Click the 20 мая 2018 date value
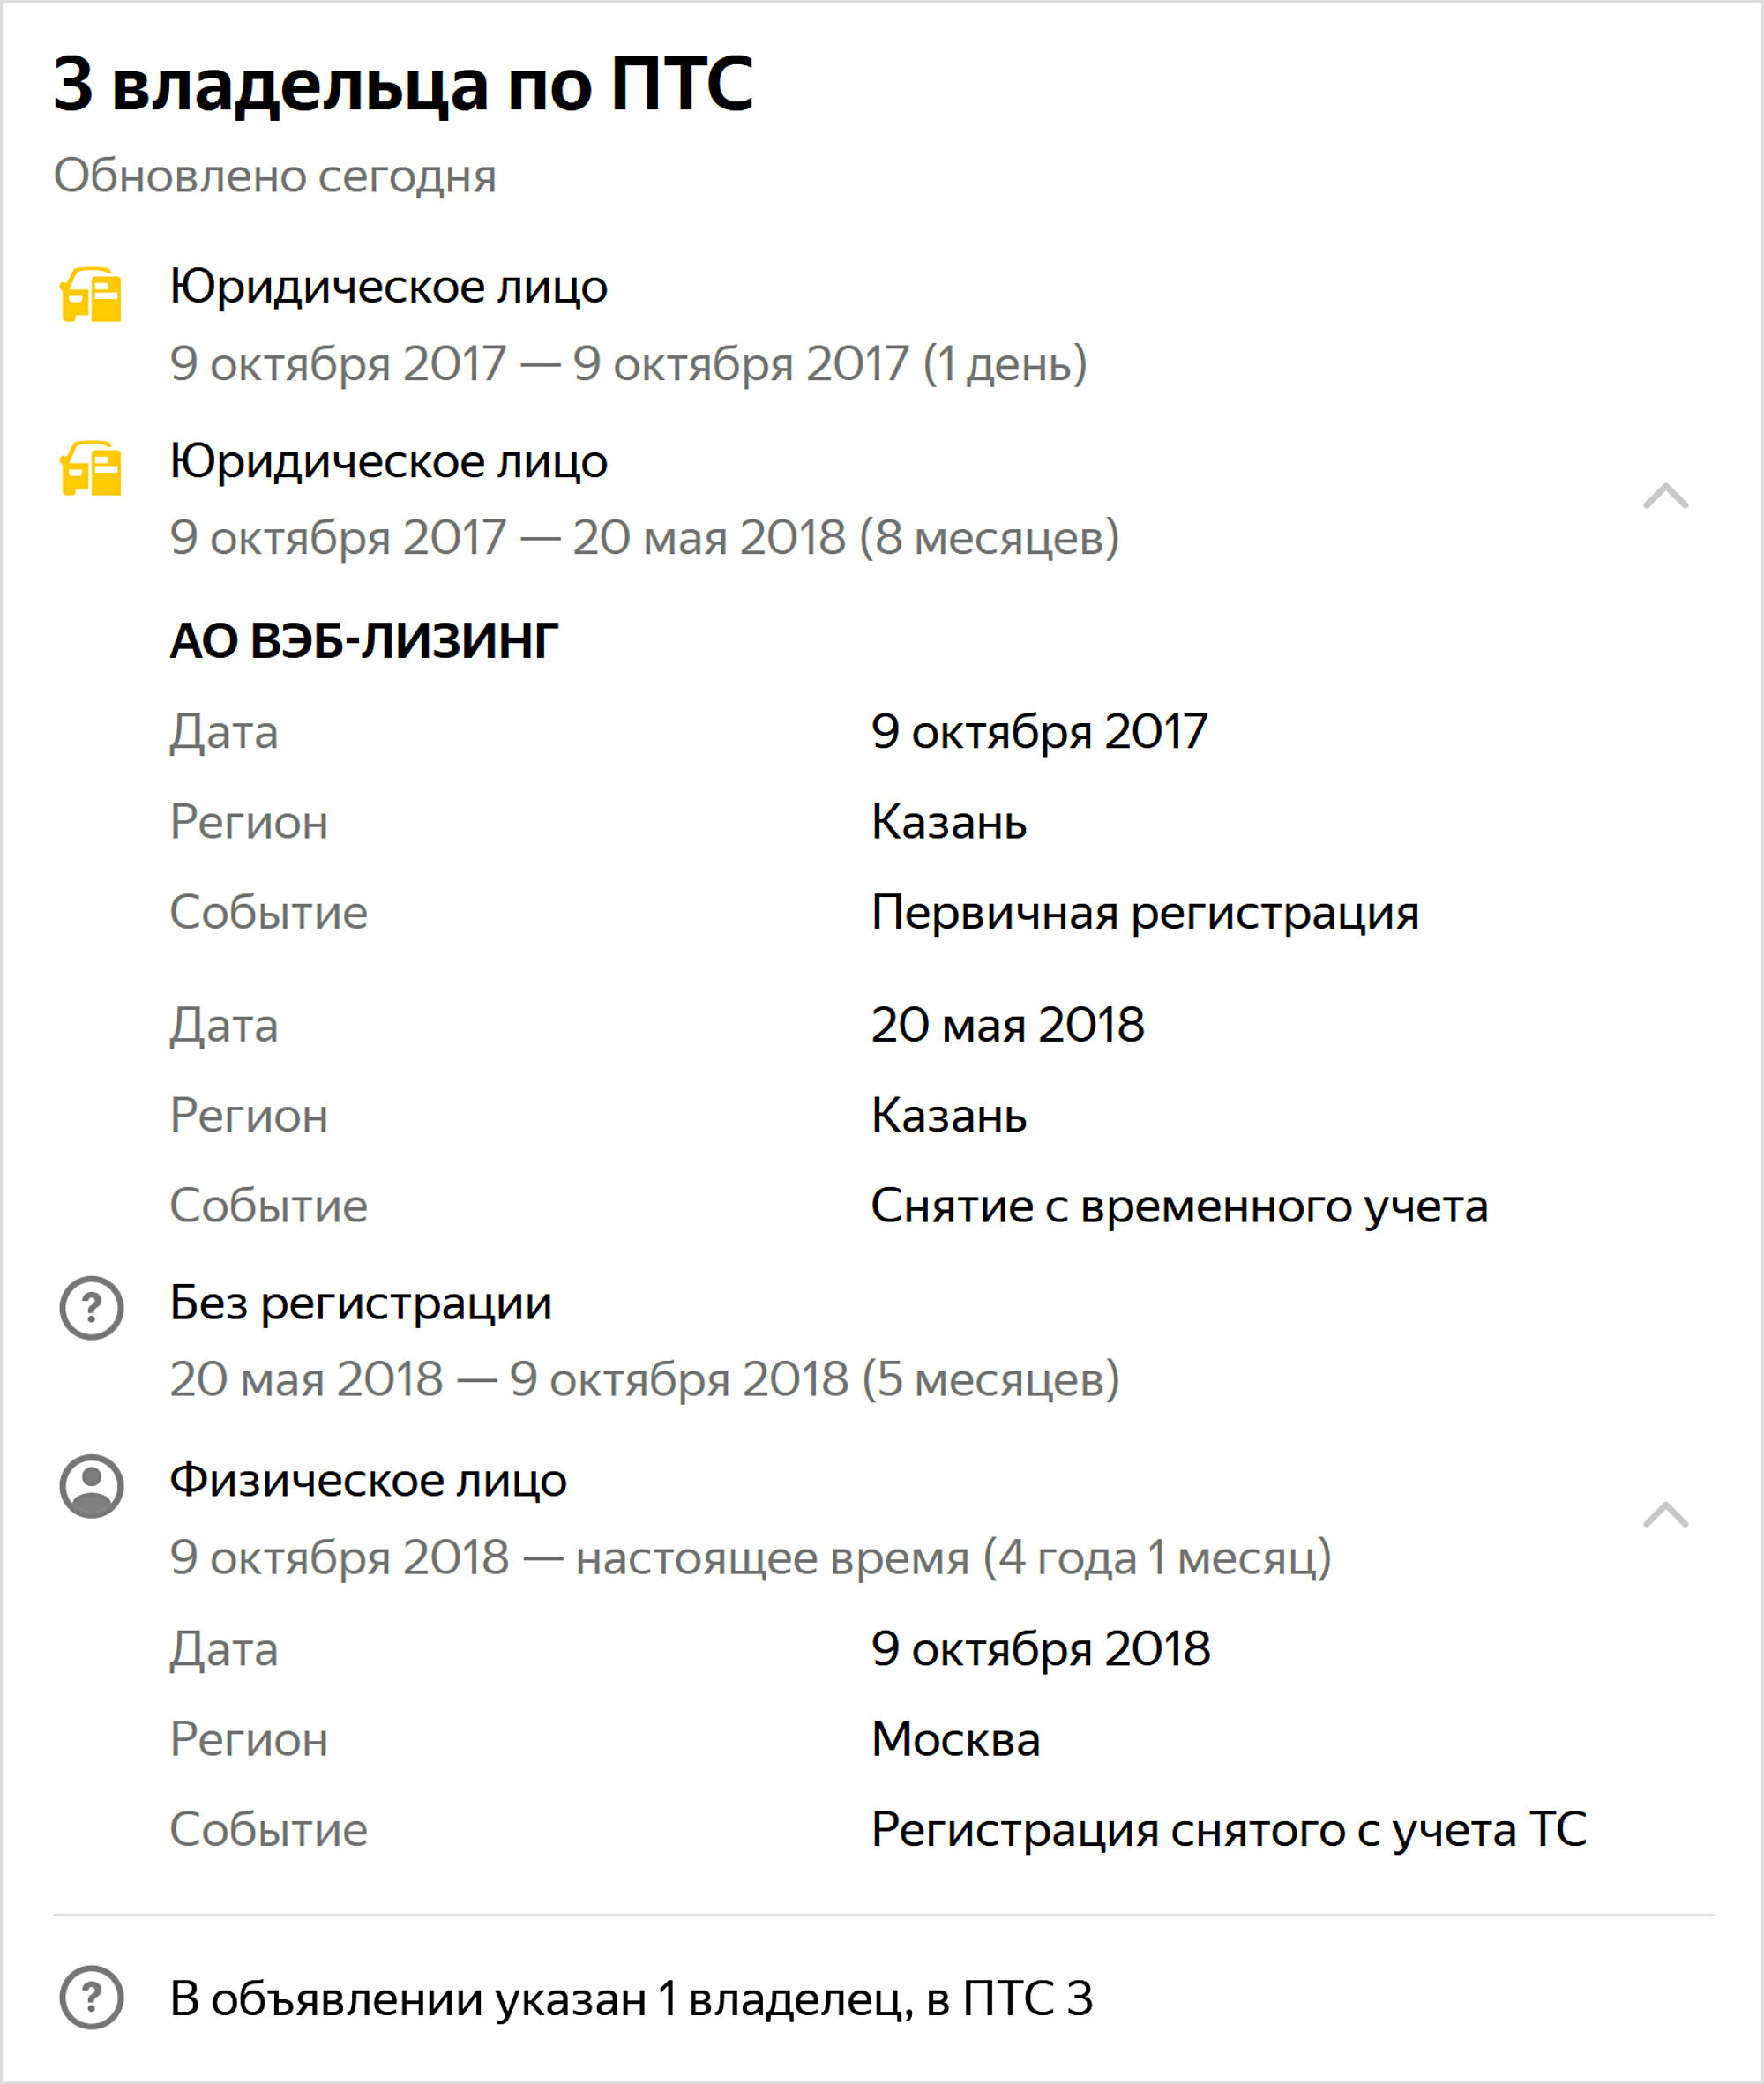 1008,1025
